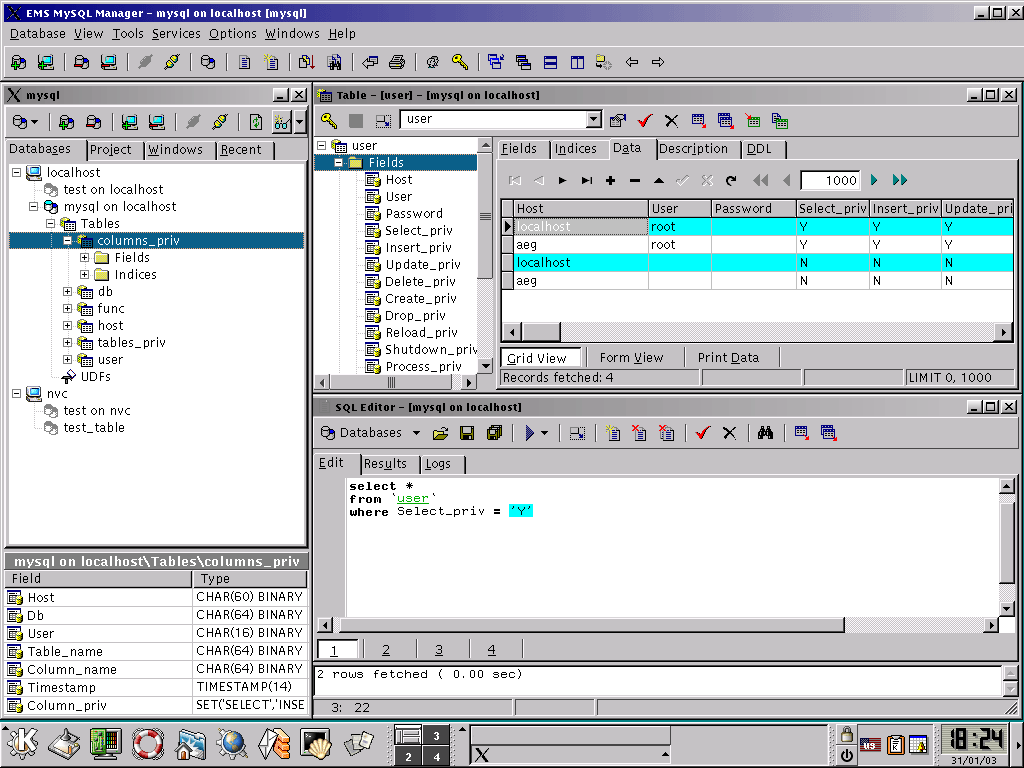Click the record limit field showing 1000
The image size is (1024, 768).
coord(831,180)
